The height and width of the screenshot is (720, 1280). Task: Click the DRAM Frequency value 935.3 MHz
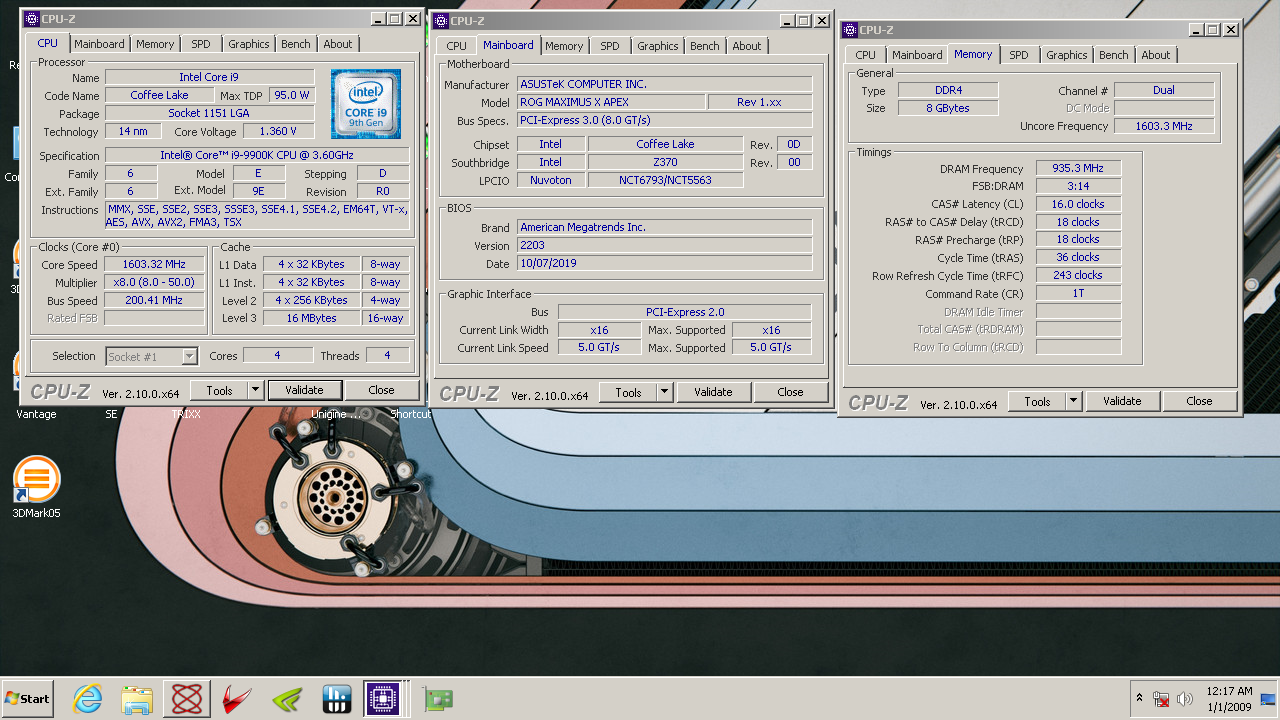coord(1078,168)
